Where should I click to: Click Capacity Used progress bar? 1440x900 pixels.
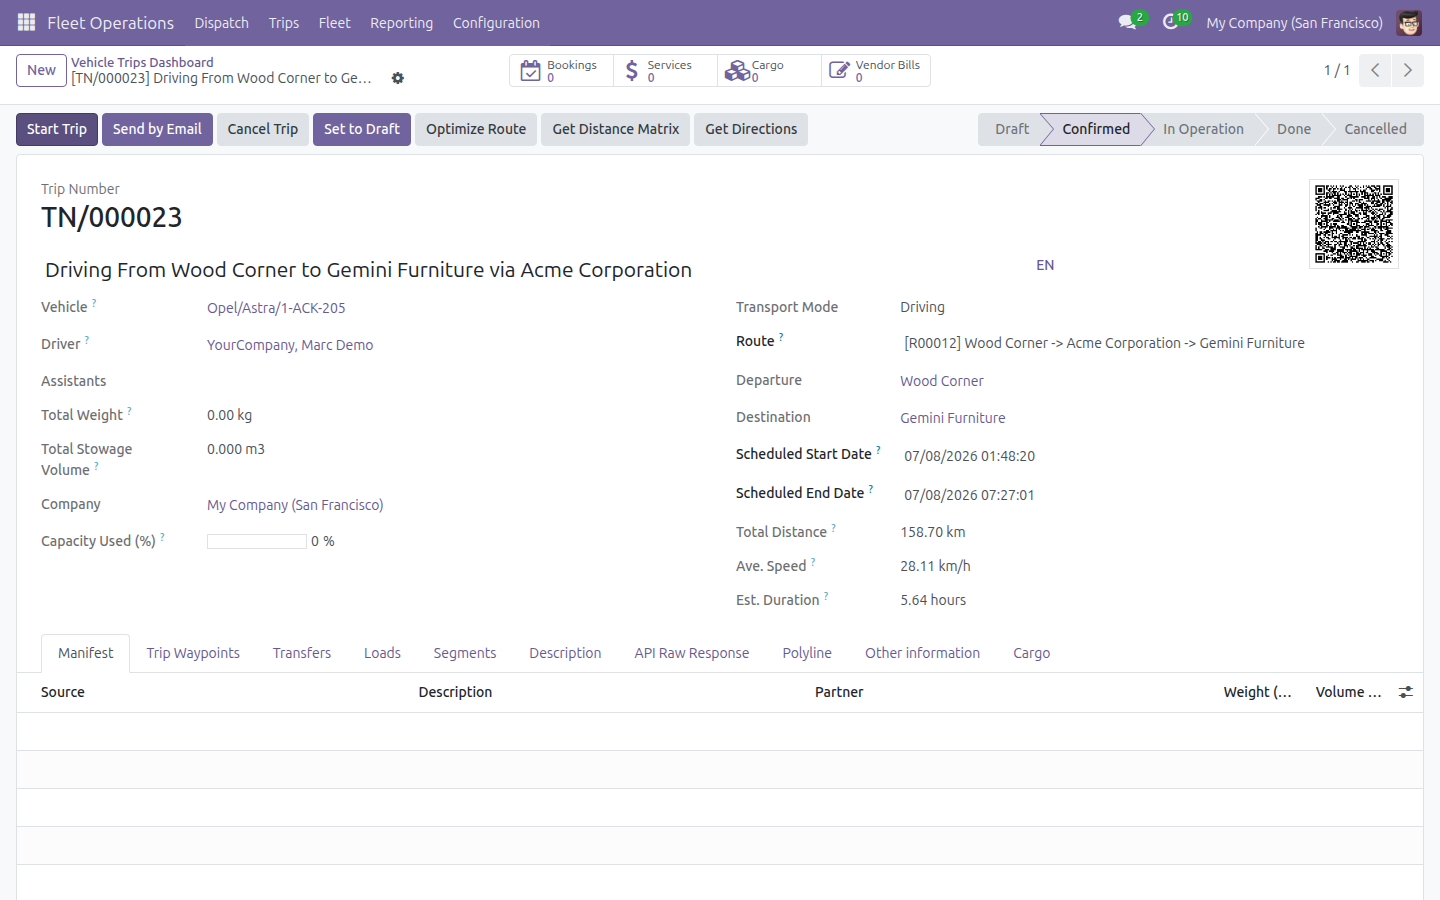(257, 541)
